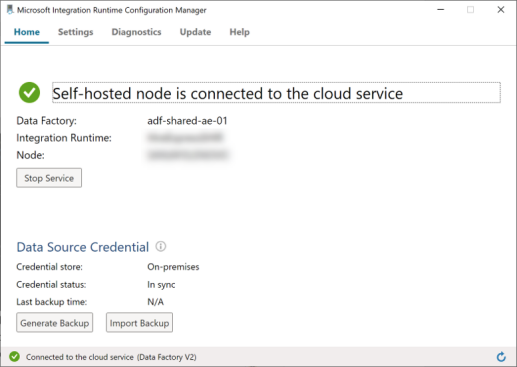The width and height of the screenshot is (517, 367).
Task: Click the small green status bar checkmark
Action: point(14,357)
